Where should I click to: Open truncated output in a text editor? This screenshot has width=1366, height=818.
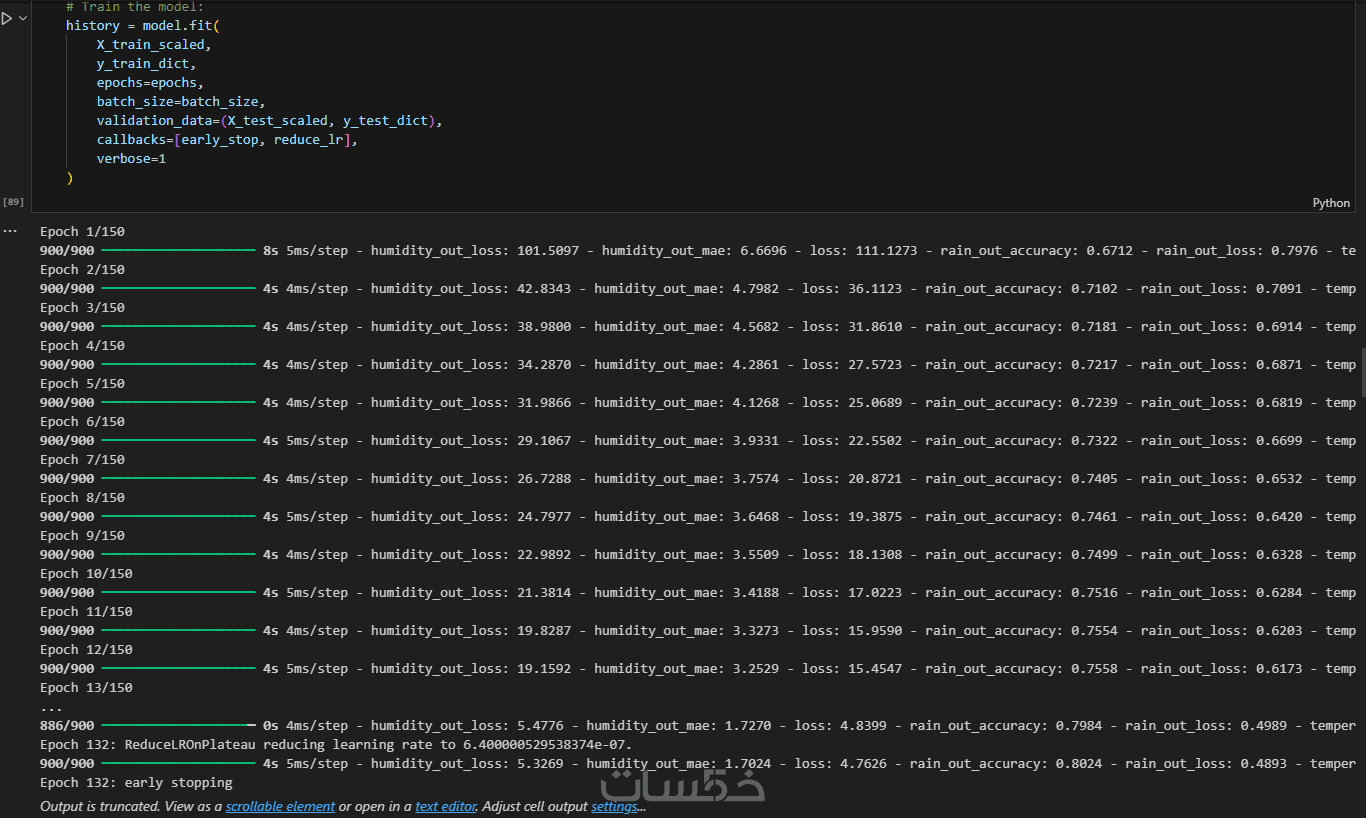(446, 806)
